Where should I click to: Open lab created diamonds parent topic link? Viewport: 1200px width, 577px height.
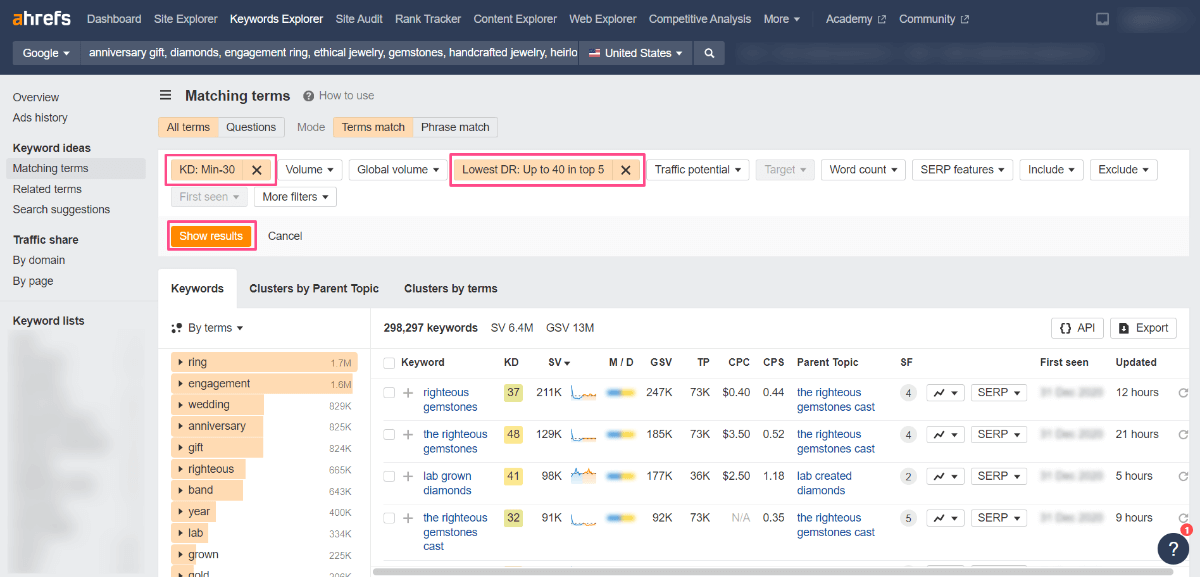point(824,483)
